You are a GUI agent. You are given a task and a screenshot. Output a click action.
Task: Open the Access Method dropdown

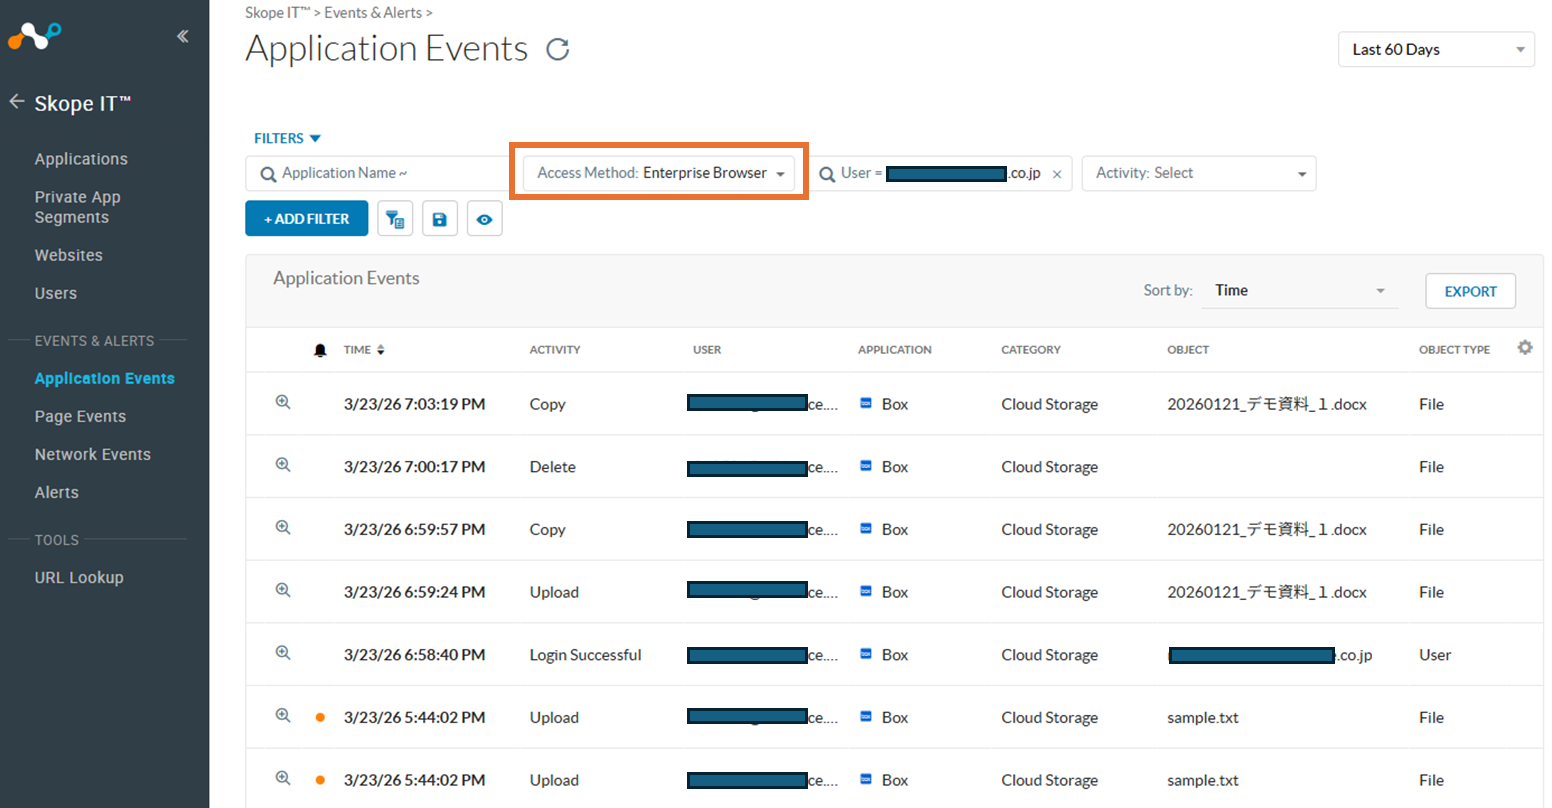660,173
